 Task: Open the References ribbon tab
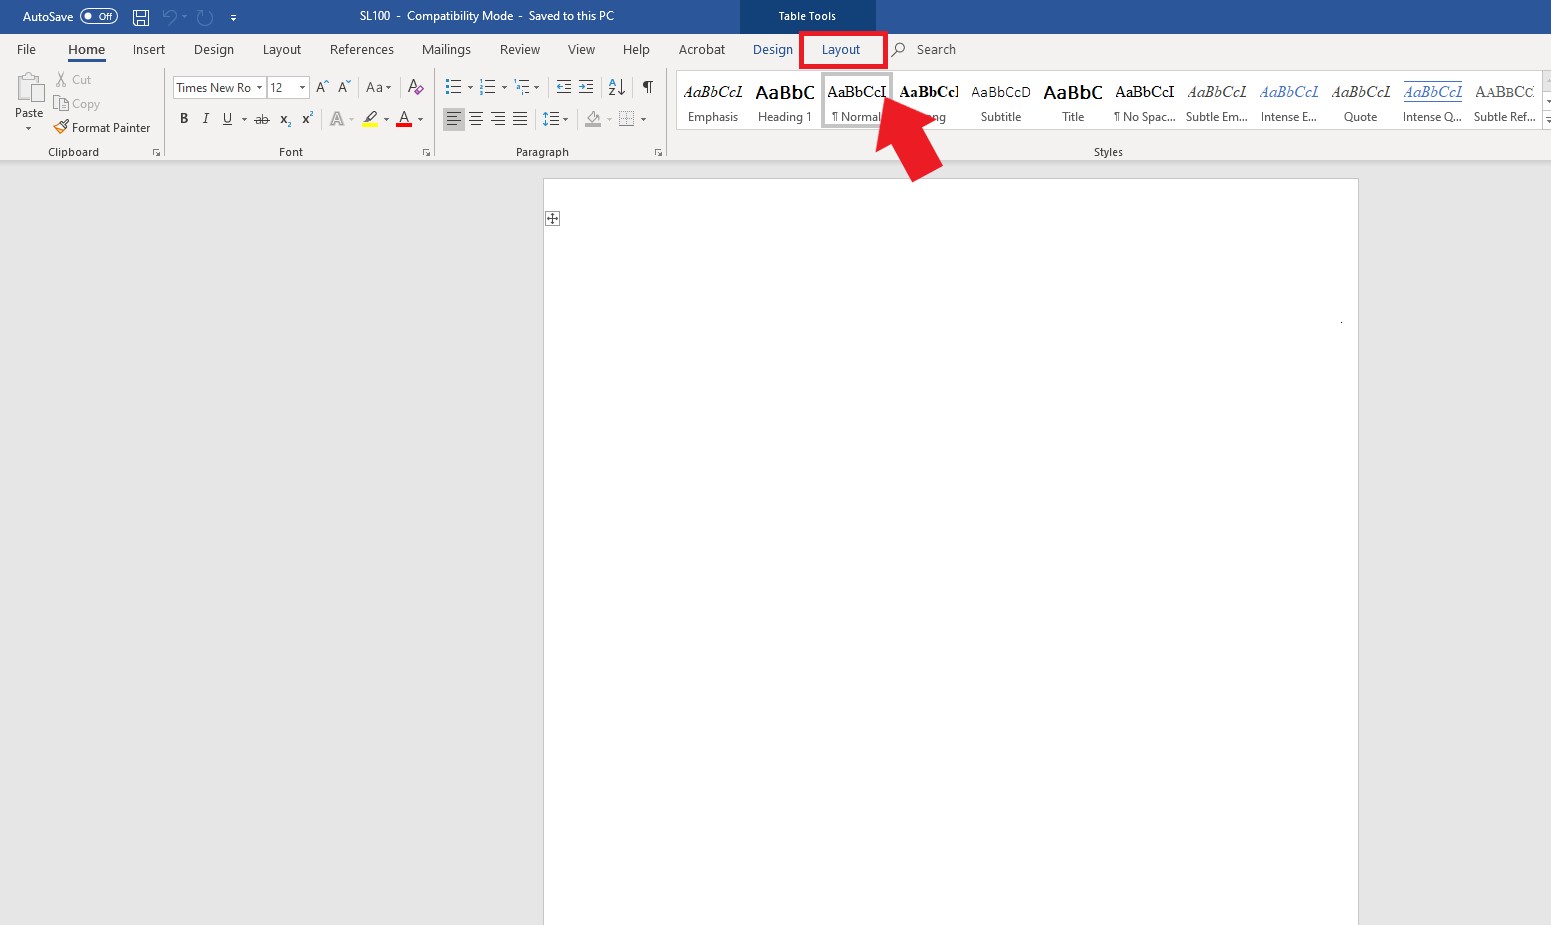[x=361, y=49]
